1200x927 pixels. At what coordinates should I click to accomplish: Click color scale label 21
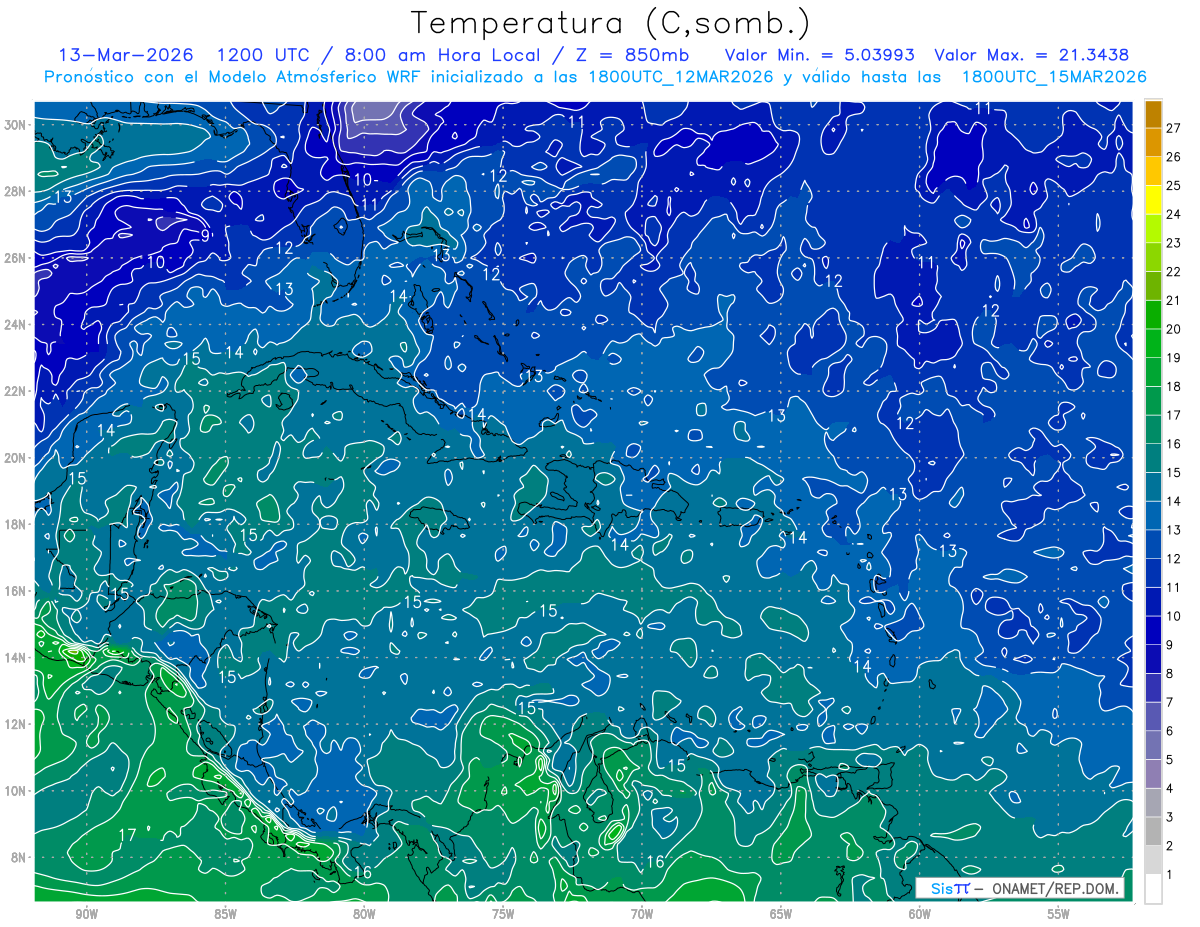1174,300
